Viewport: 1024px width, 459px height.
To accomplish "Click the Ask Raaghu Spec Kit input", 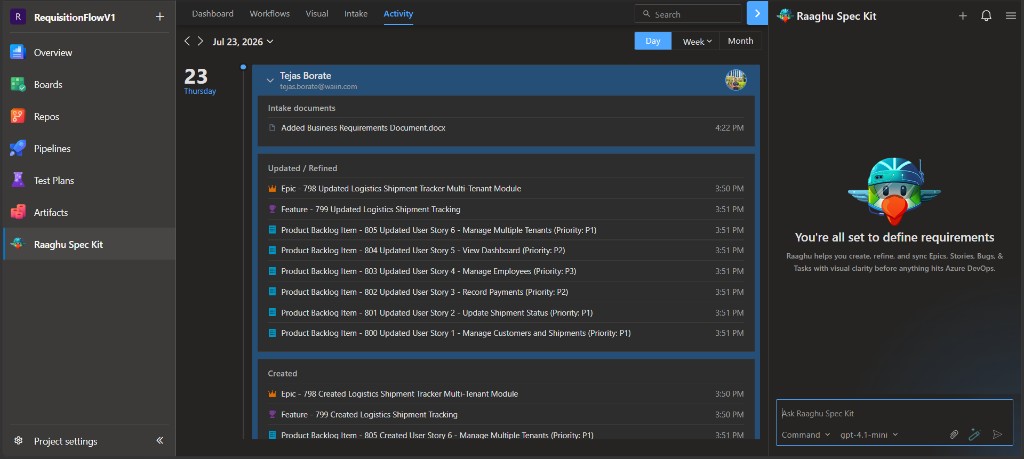I will (x=893, y=413).
